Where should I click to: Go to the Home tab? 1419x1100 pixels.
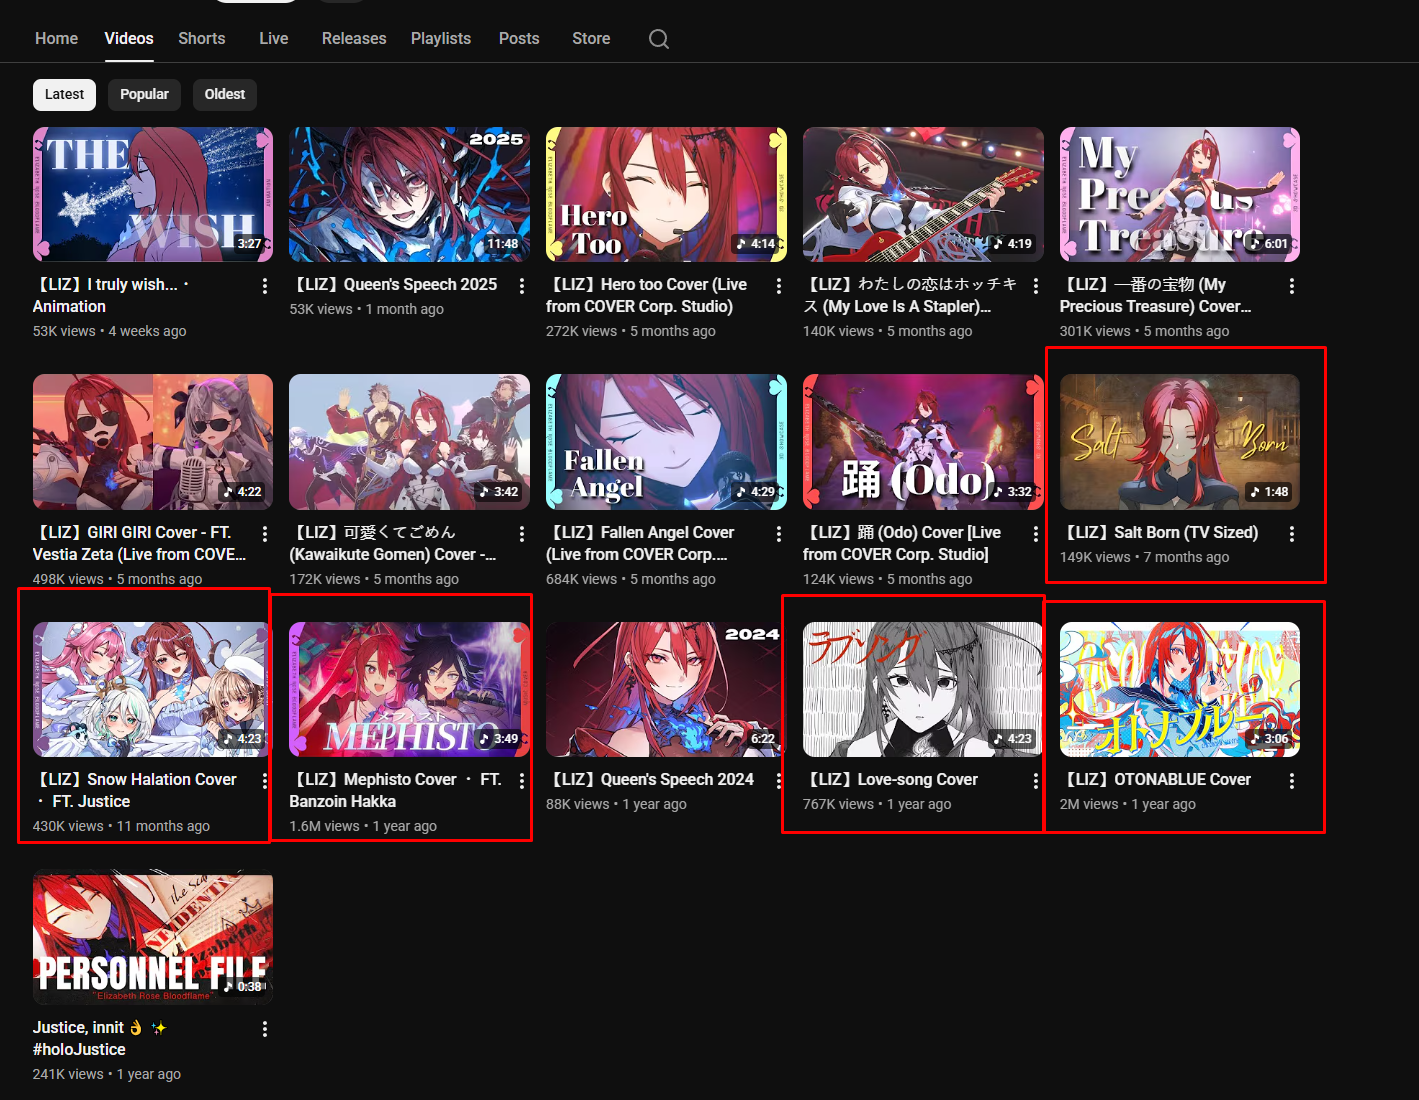(x=56, y=38)
